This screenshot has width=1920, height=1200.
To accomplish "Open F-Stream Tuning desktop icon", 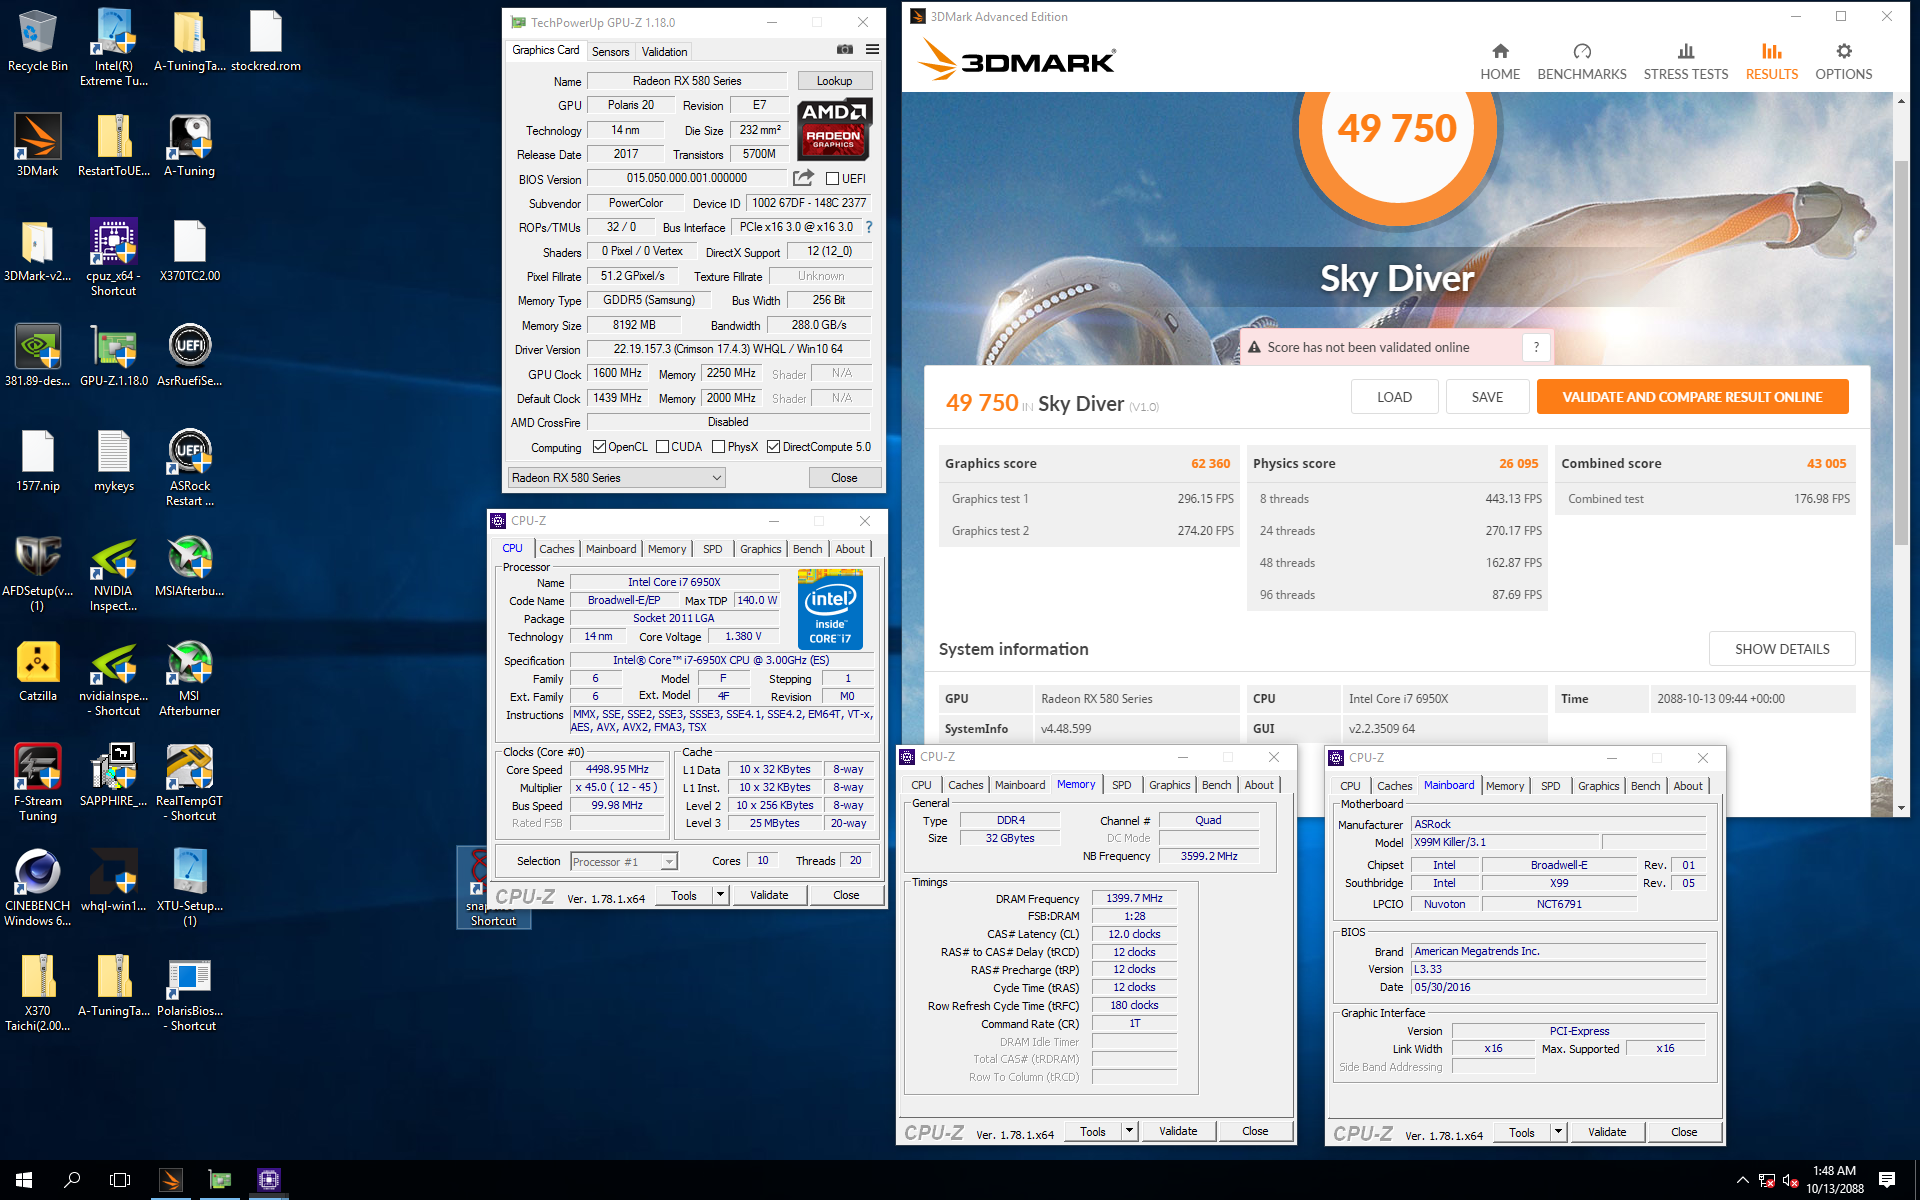I will tap(37, 783).
